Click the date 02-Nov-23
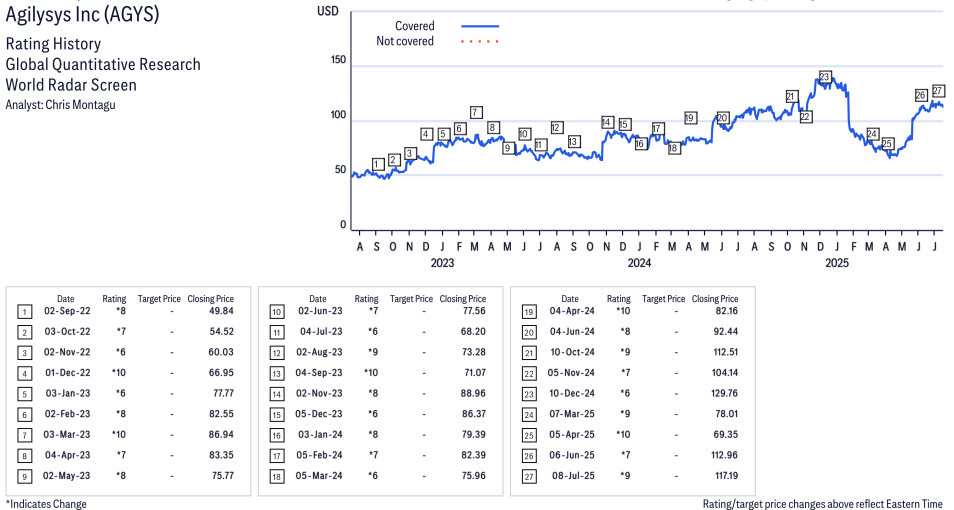 pyautogui.click(x=319, y=393)
